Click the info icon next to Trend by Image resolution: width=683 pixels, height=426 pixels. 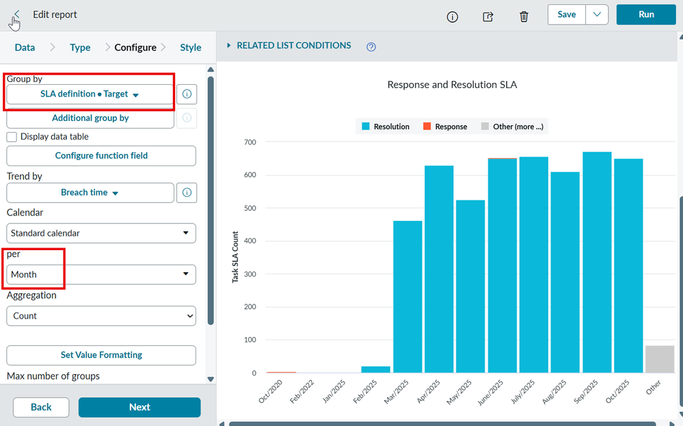pyautogui.click(x=187, y=192)
